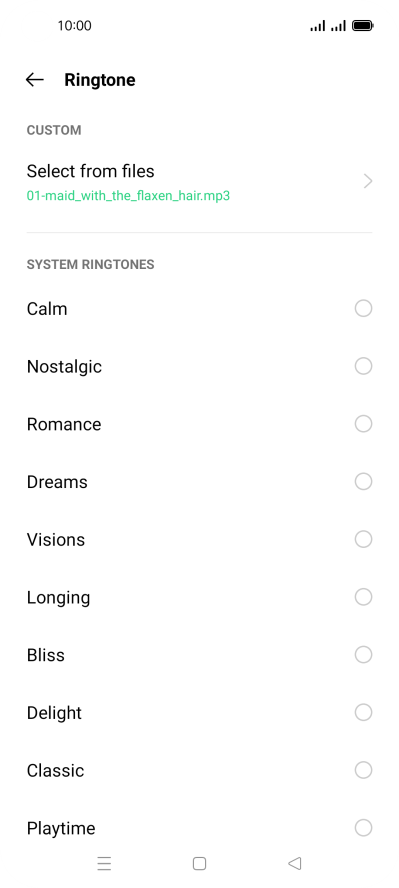The image size is (399, 888).
Task: Tap the home square navigation icon
Action: click(199, 863)
